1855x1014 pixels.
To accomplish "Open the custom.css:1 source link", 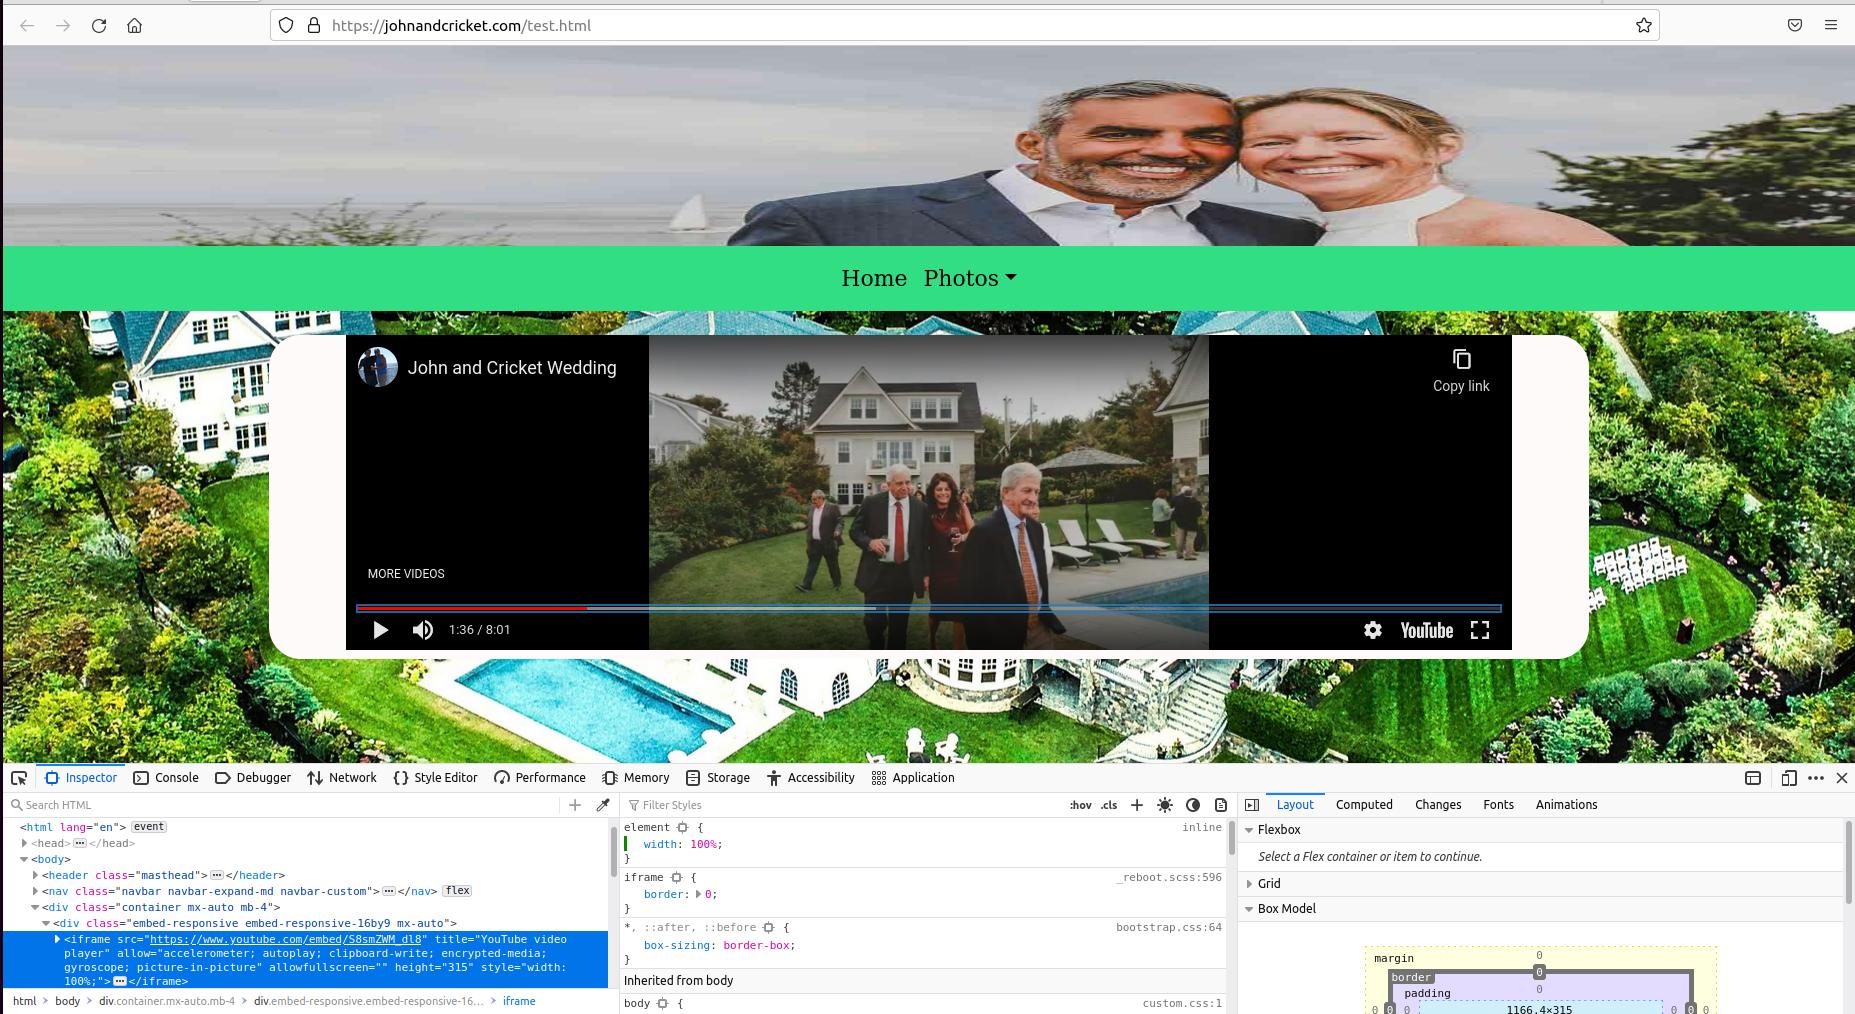I will point(1182,1004).
